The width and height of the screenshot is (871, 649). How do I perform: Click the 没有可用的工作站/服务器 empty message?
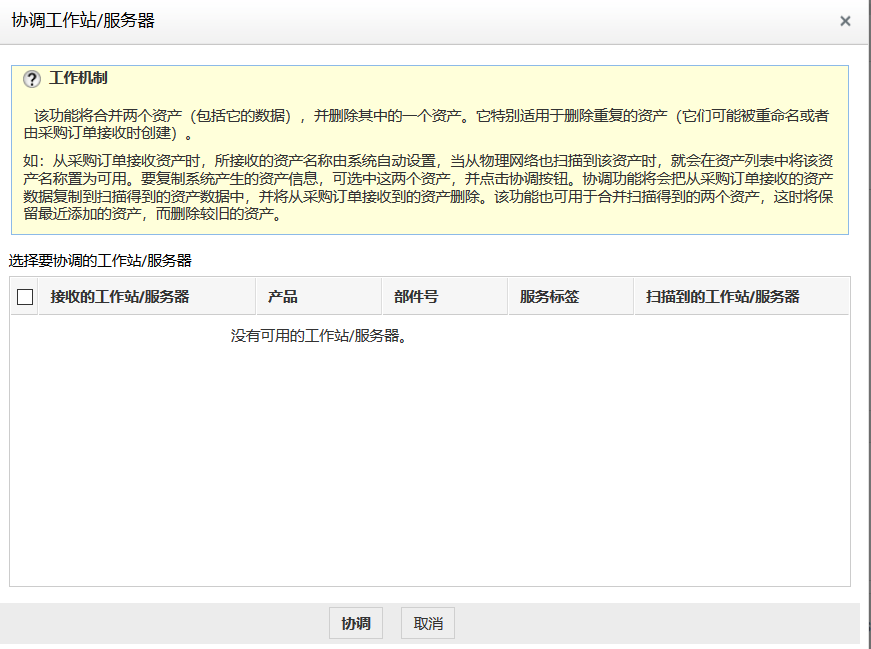point(320,336)
